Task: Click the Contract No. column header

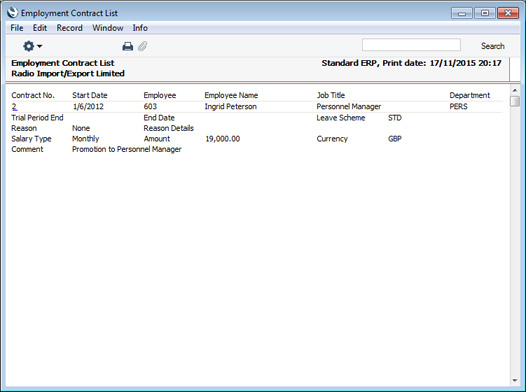Action: (x=33, y=95)
